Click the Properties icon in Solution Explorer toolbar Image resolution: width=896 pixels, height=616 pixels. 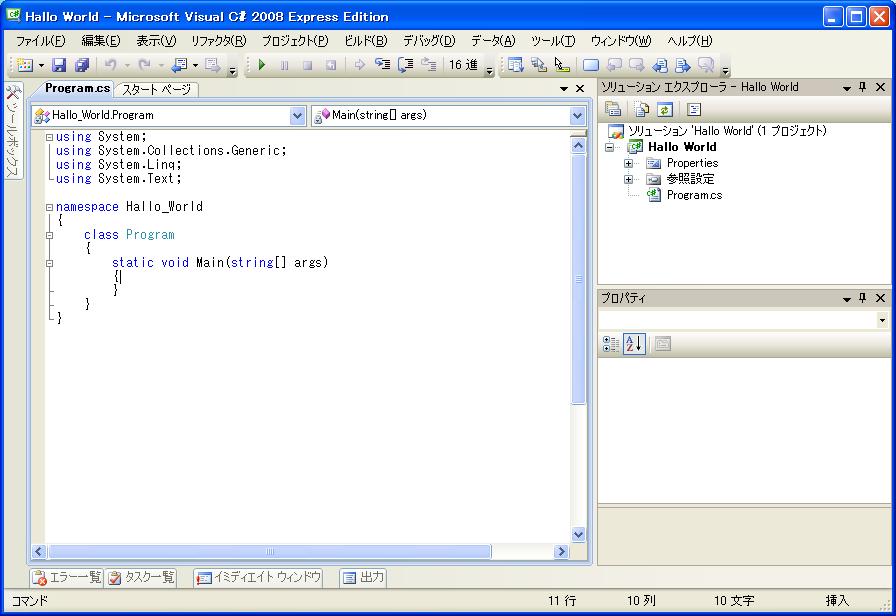pos(613,109)
